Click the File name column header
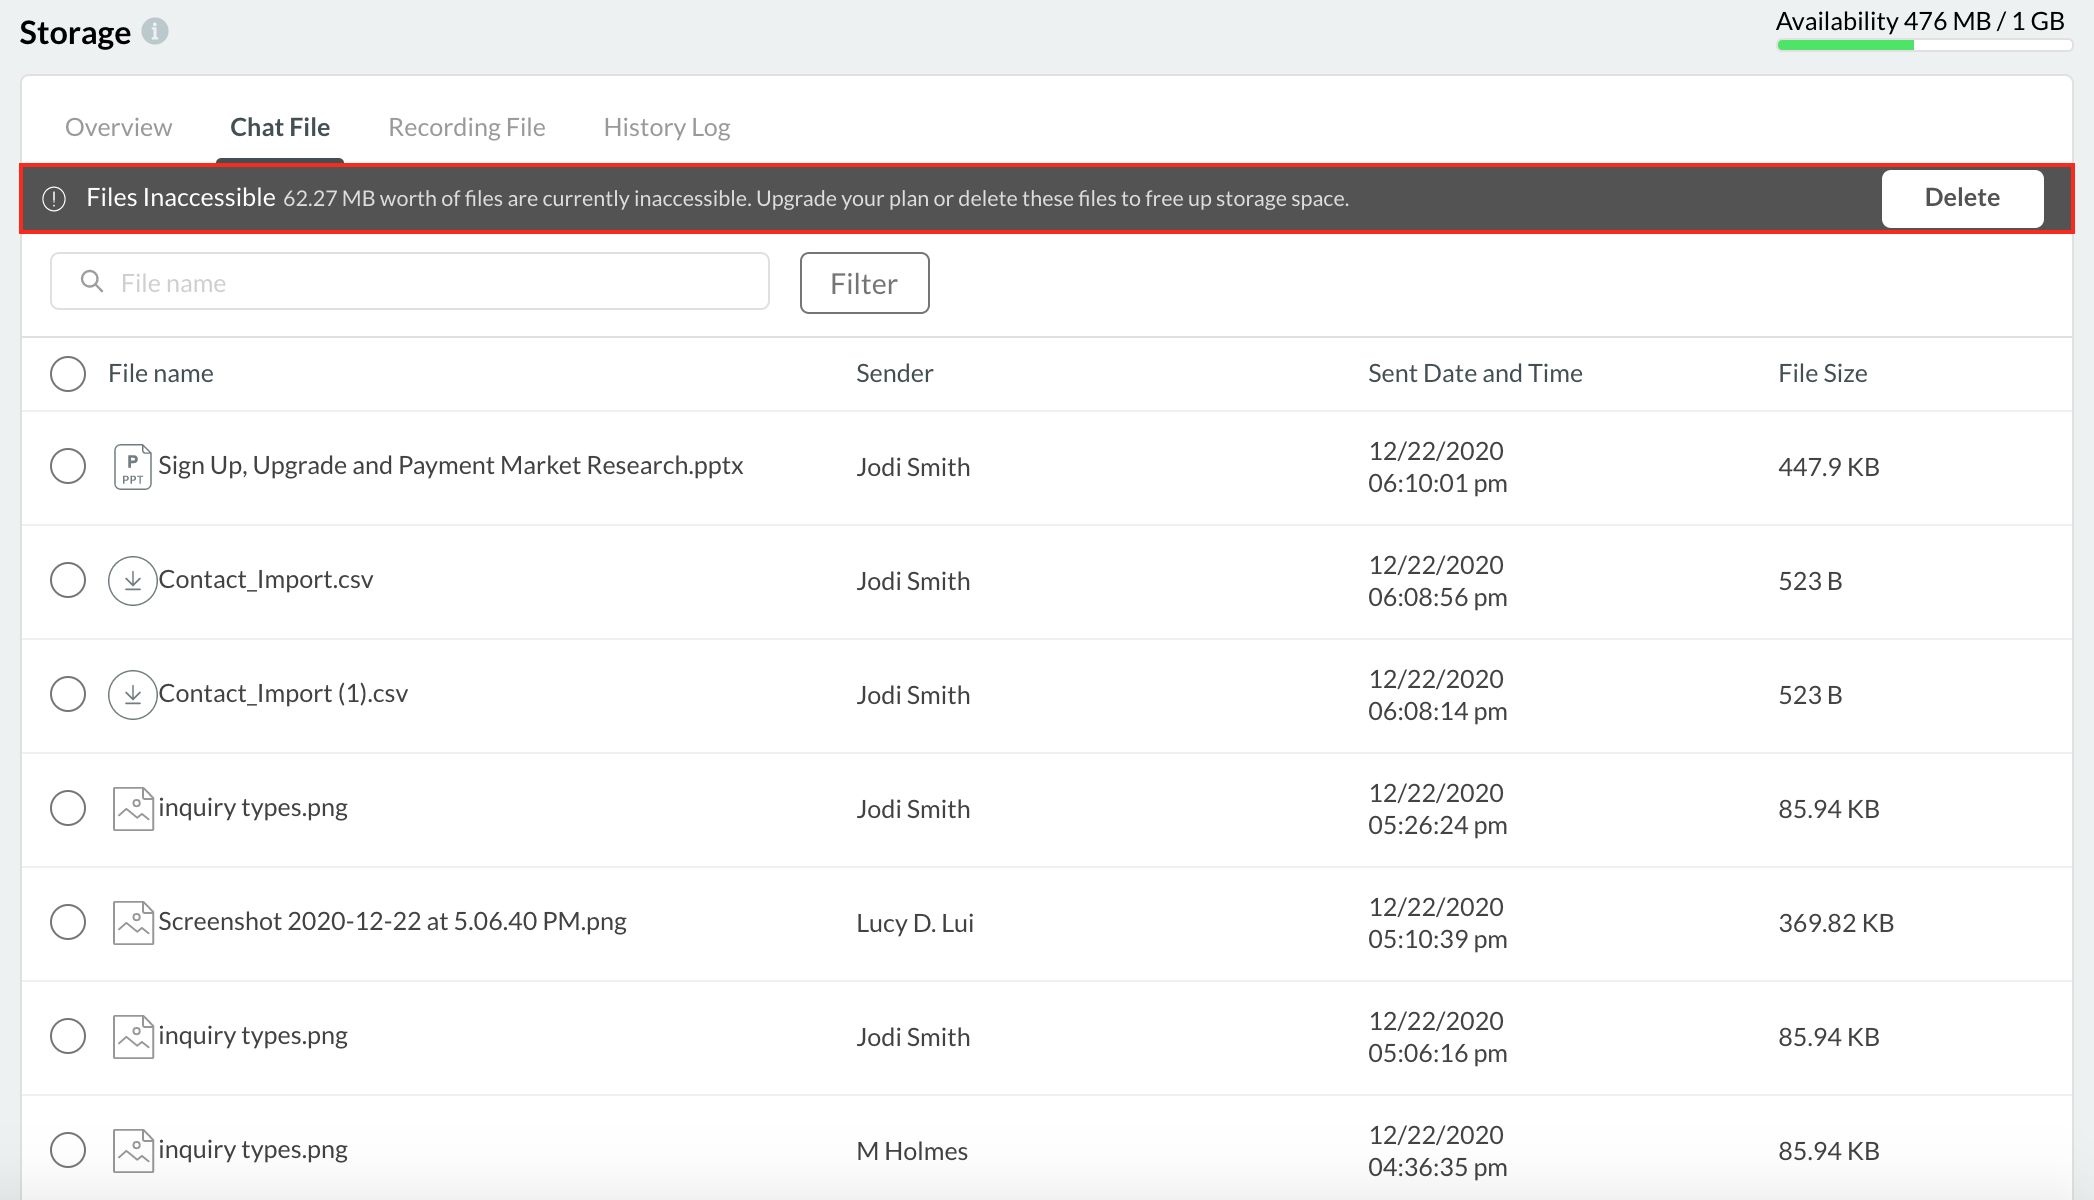 coord(160,374)
